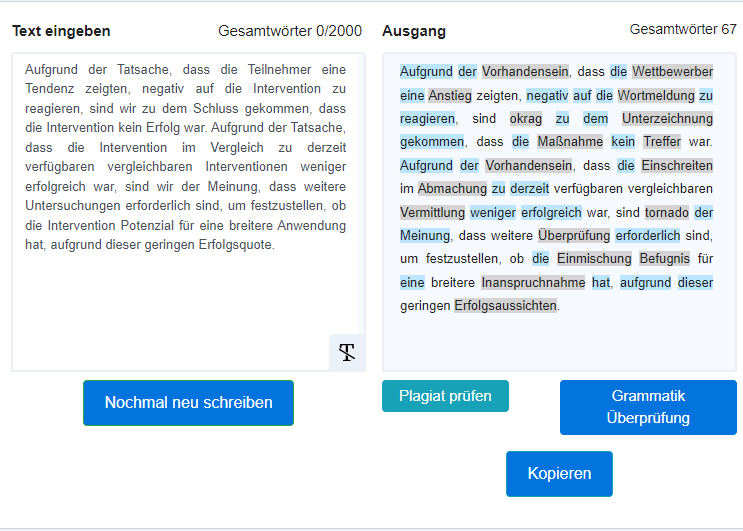Click the word Tendenz in input text
Image resolution: width=743 pixels, height=531 pixels.
click(49, 89)
